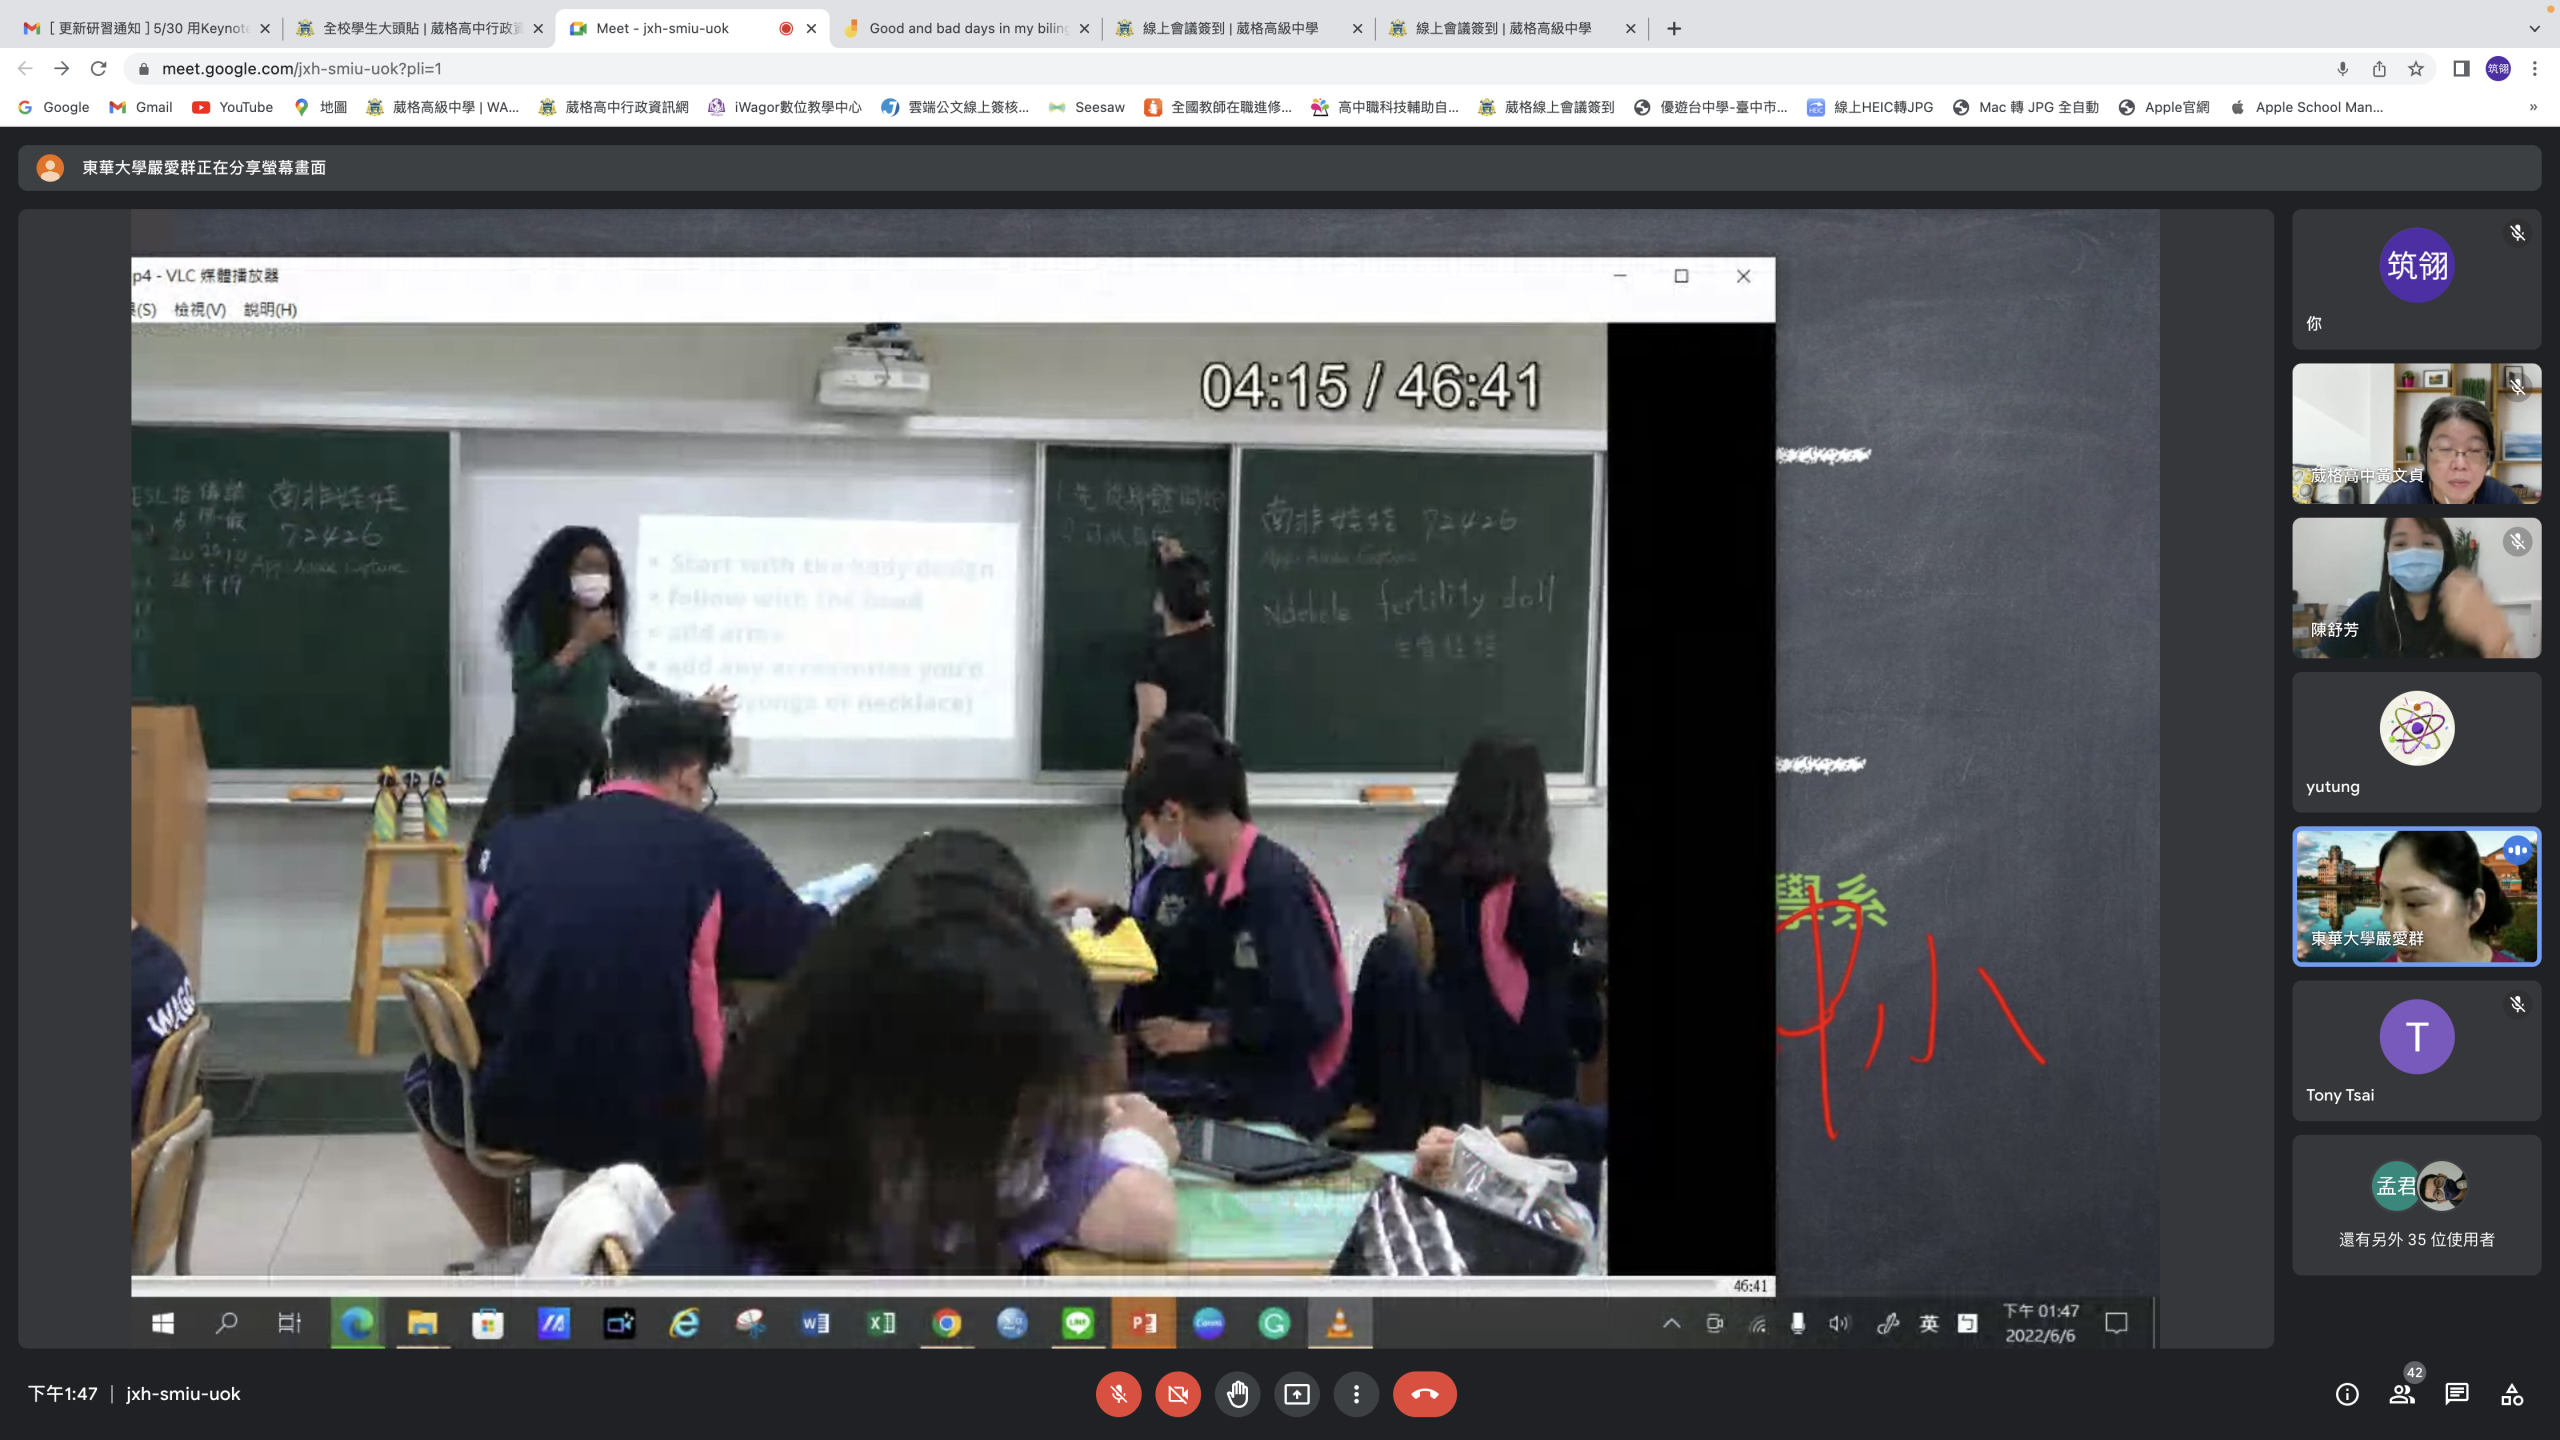Toggle the microphone on
The width and height of the screenshot is (2560, 1440).
(1118, 1394)
